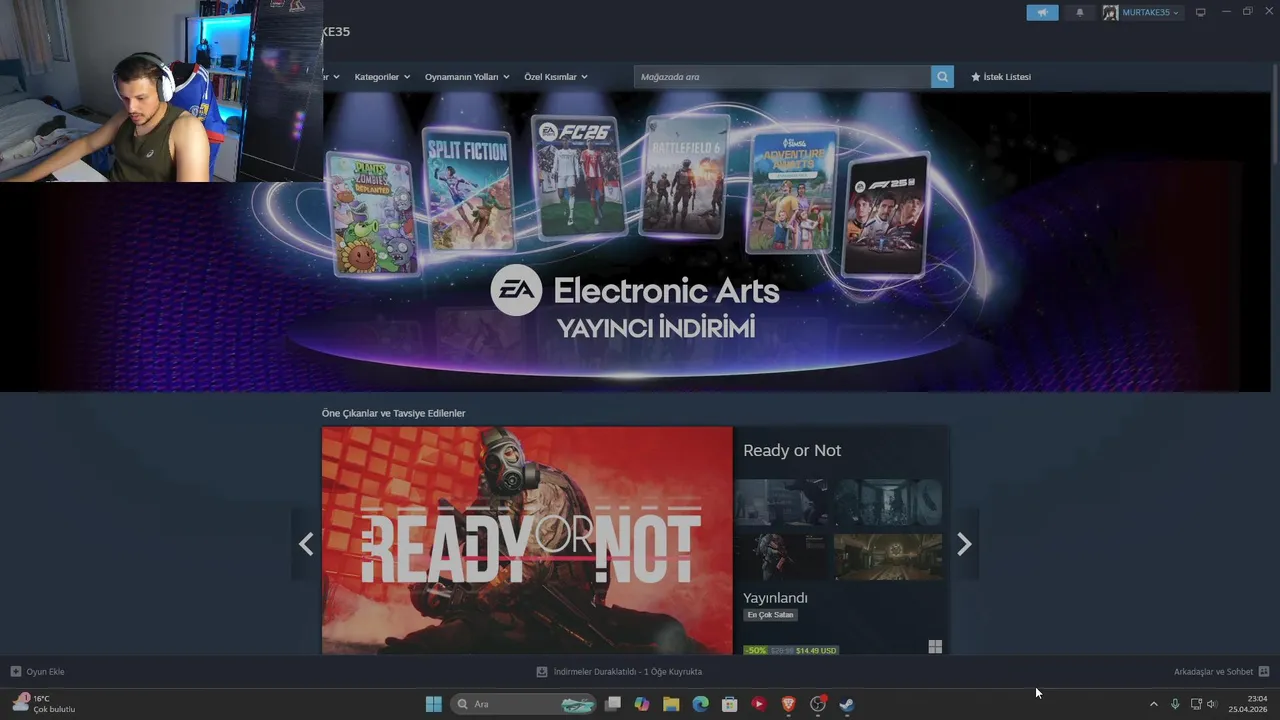Open Steam from the taskbar
This screenshot has height=720, width=1280.
pos(847,704)
